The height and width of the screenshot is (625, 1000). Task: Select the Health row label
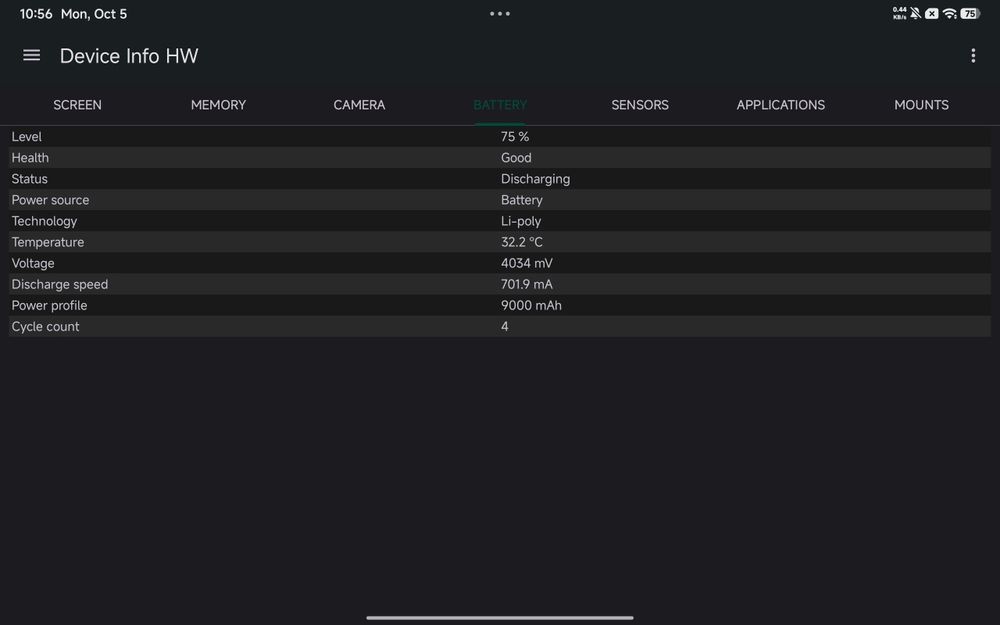point(30,158)
